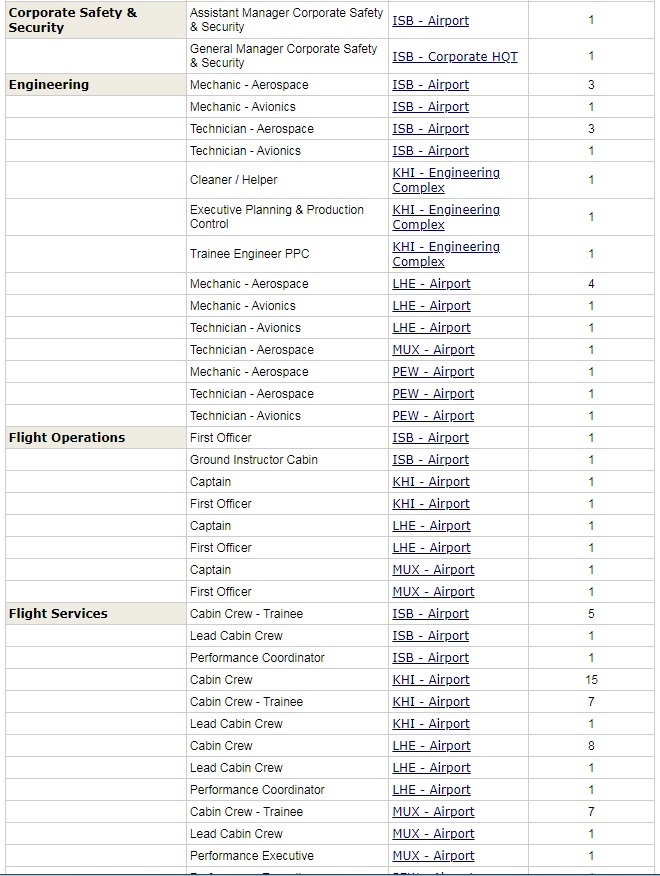Click KHI - Engineering Complex link beside Trainee Engineer PPC

pyautogui.click(x=445, y=254)
